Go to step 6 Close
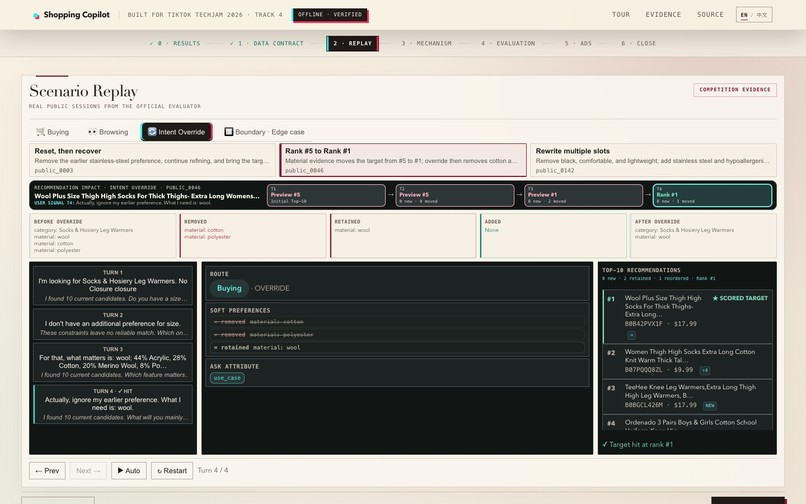This screenshot has width=806, height=504. 638,44
